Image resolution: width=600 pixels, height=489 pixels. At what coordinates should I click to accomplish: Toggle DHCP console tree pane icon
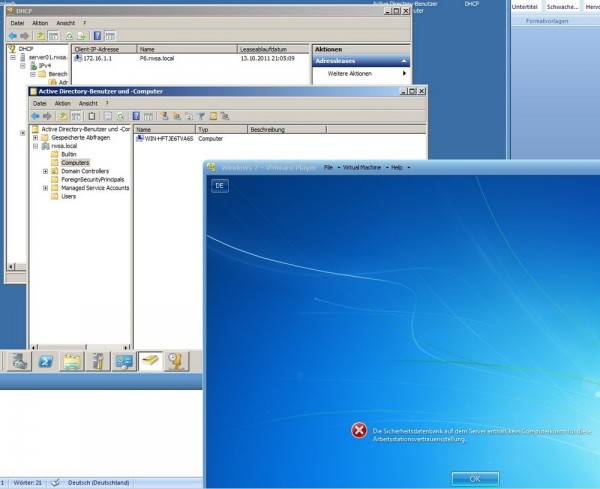click(54, 36)
